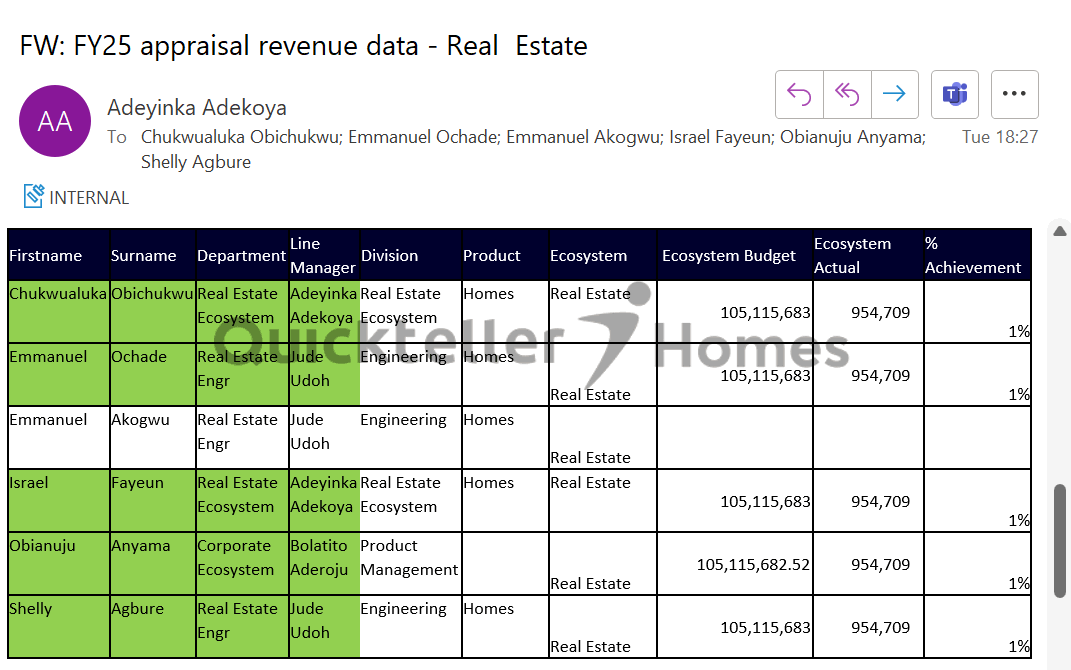Click the email subject line text
Viewport: 1071px width, 670px height.
(303, 46)
